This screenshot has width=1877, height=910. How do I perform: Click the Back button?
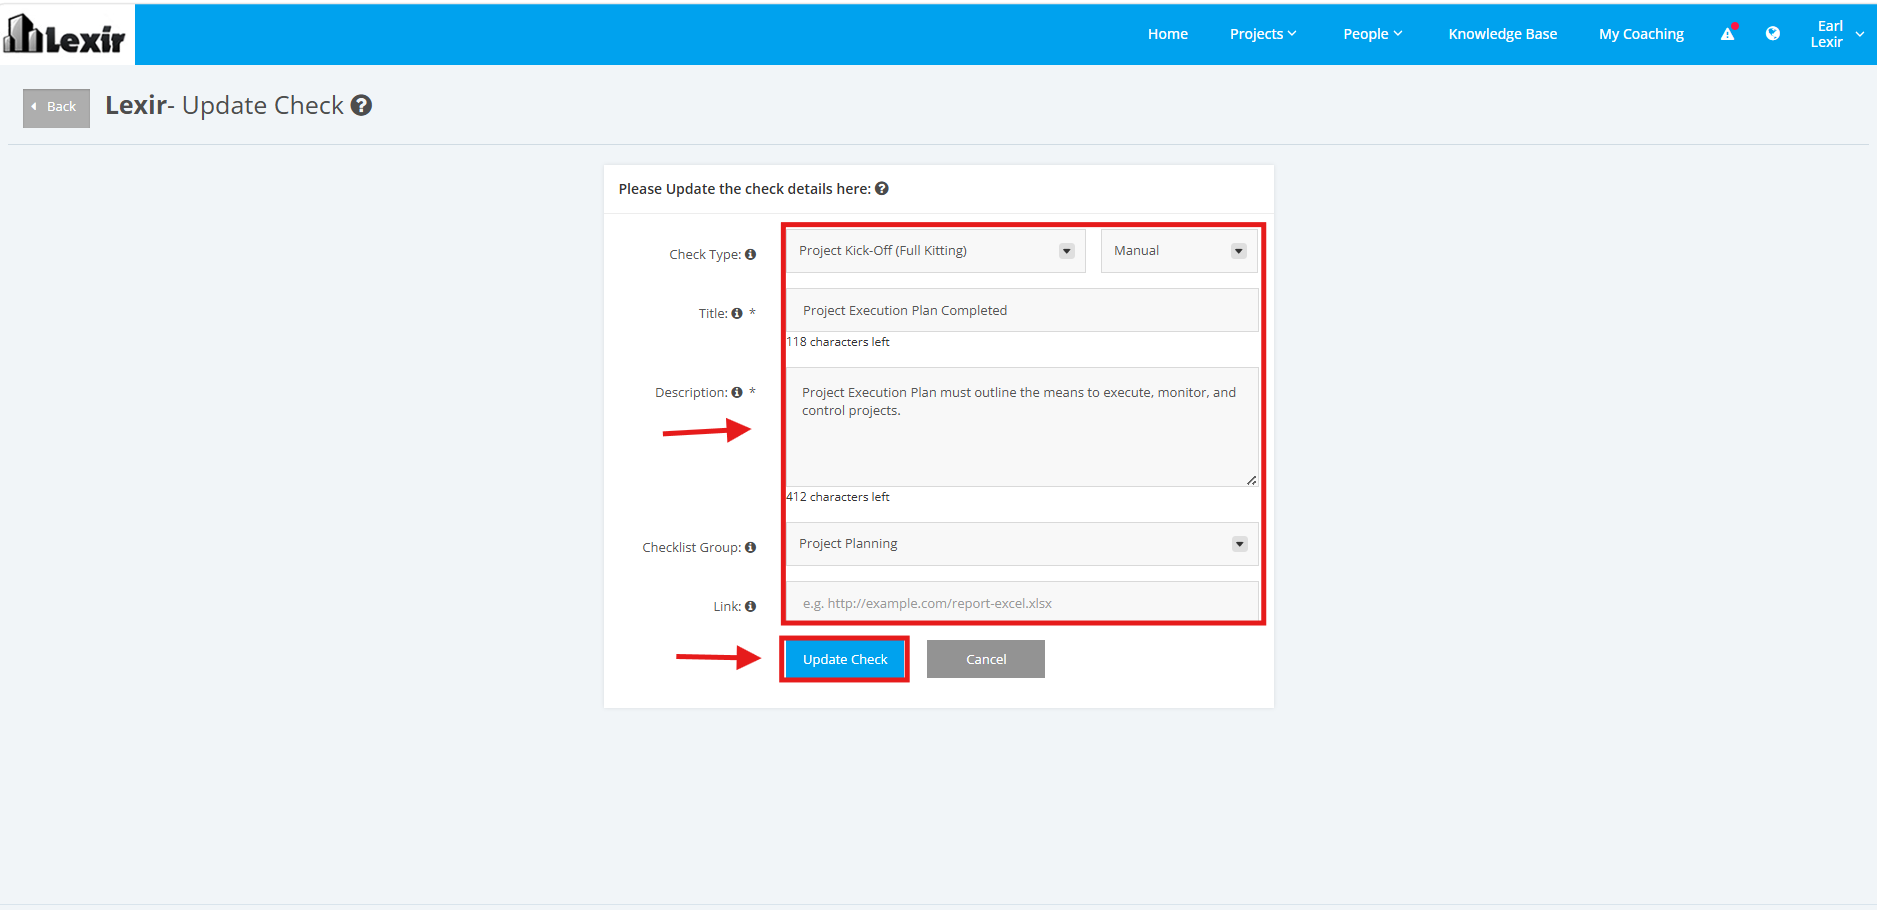point(56,107)
